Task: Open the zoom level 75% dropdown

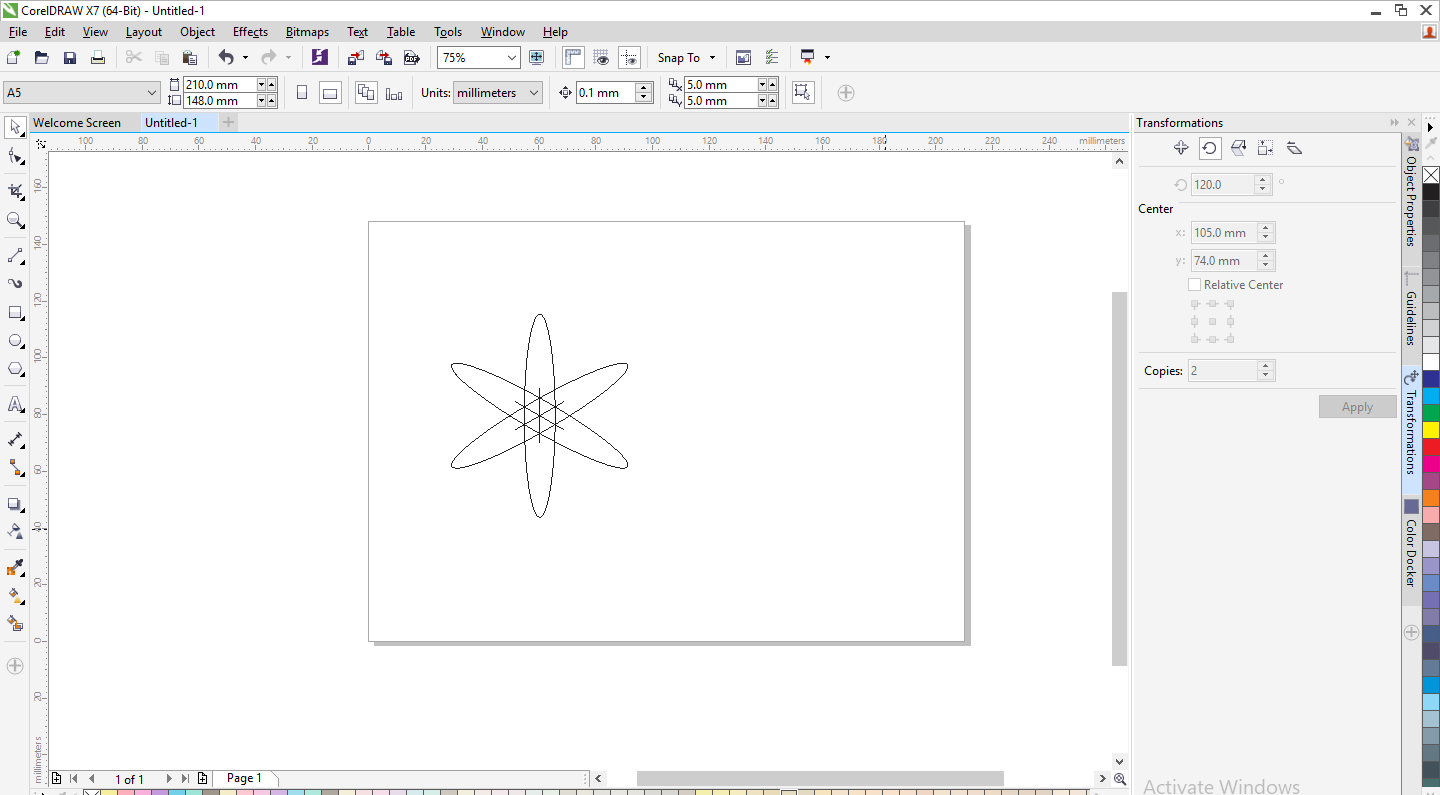Action: (511, 58)
